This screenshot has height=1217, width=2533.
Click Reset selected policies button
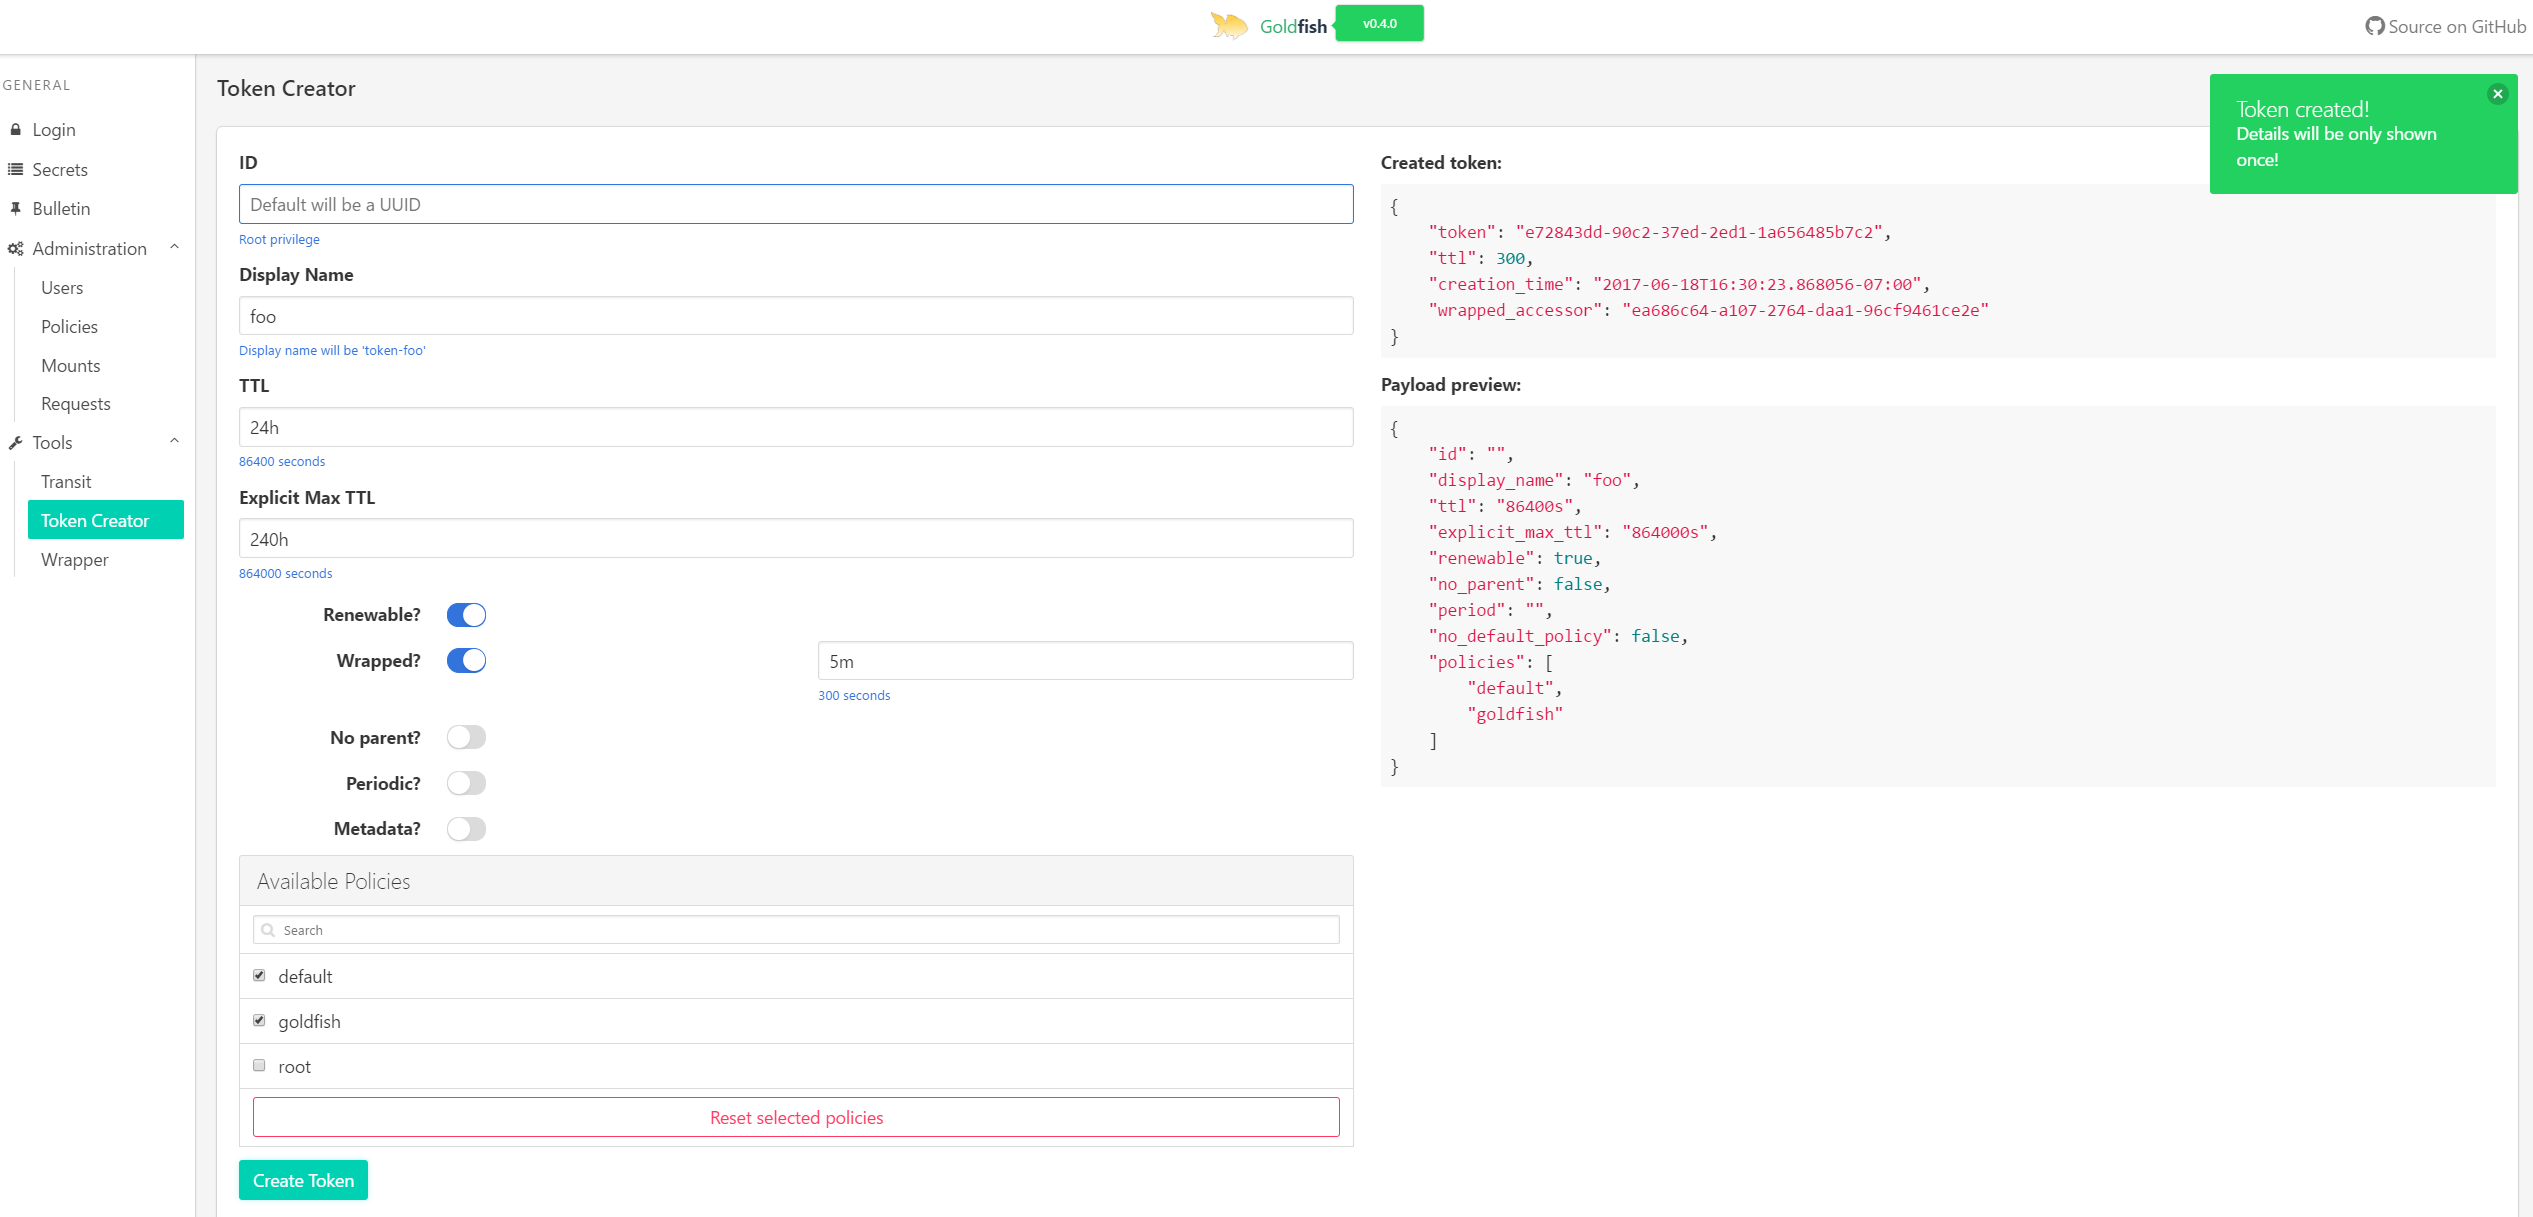click(x=796, y=1117)
